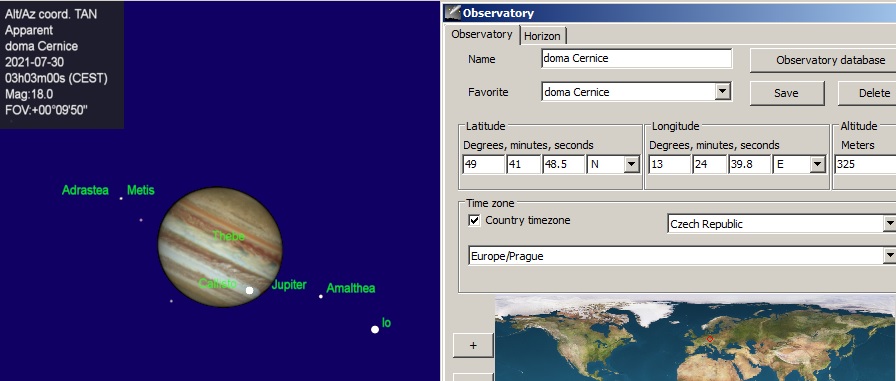Edit latitude seconds field showing 48.5

[x=563, y=165]
